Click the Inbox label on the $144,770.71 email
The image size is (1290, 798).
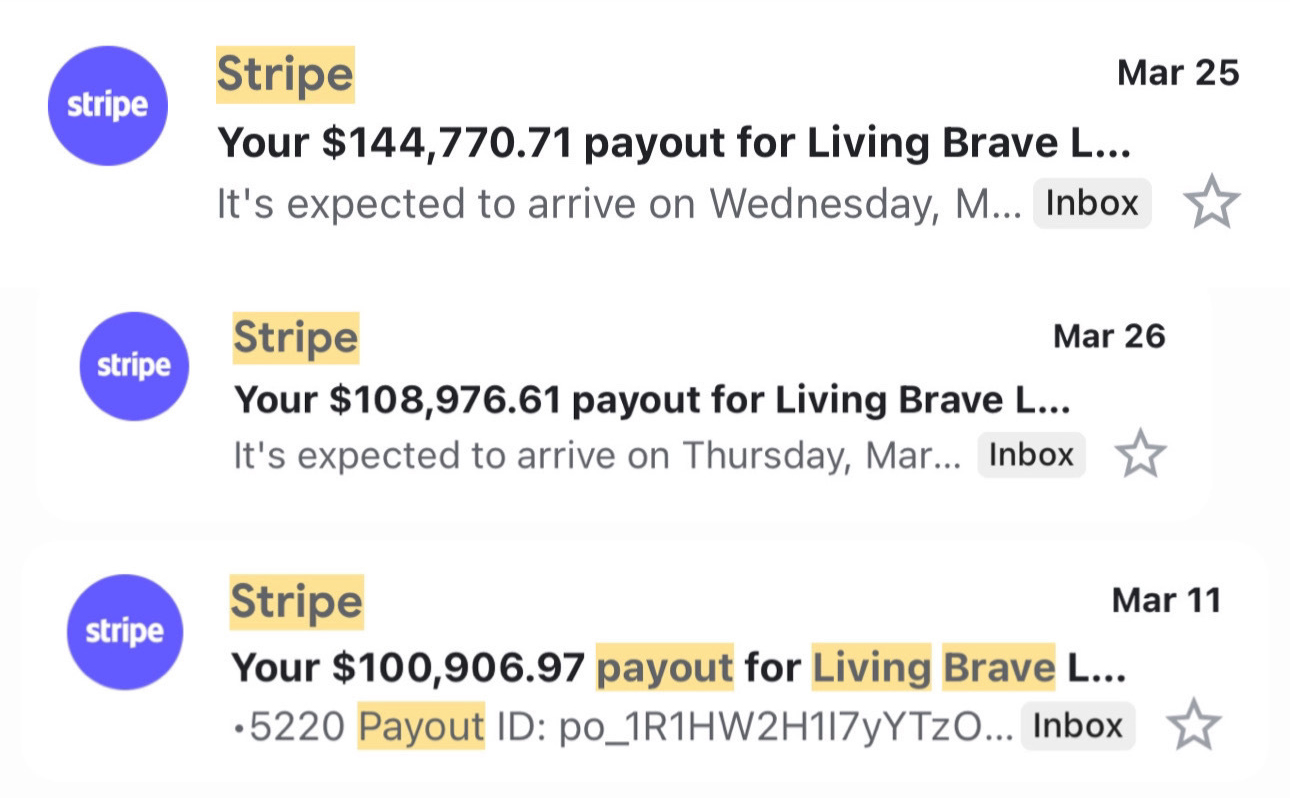(x=1092, y=204)
